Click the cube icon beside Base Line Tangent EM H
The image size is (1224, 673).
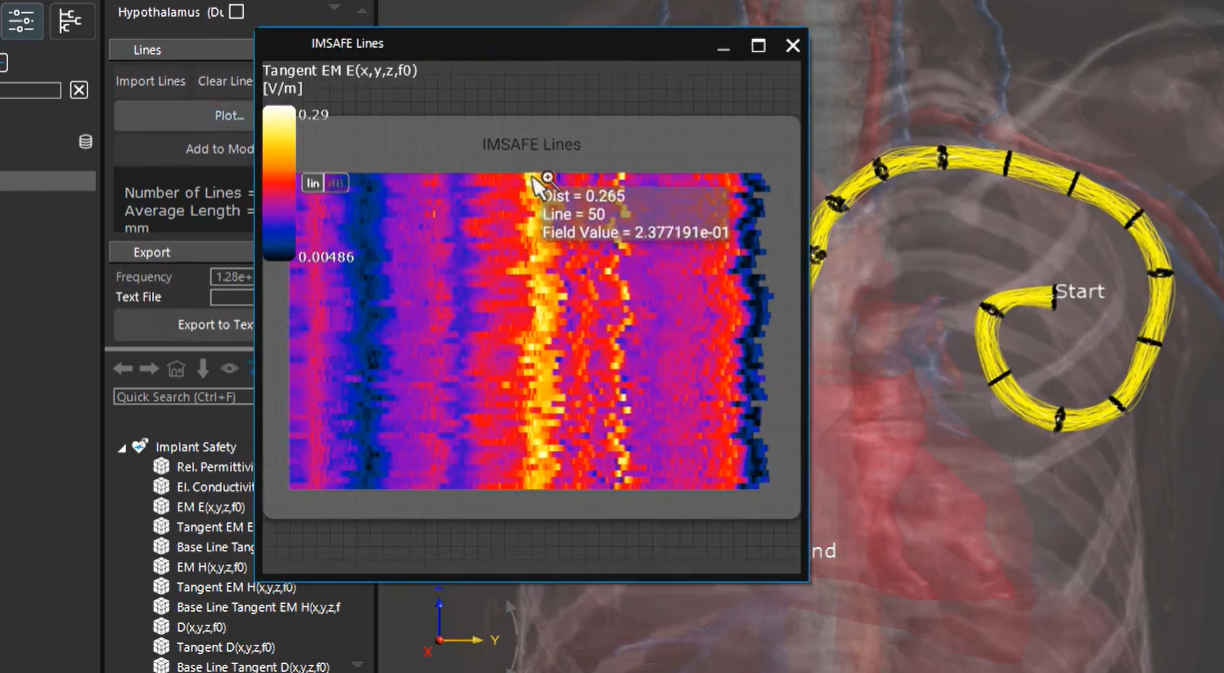(161, 607)
